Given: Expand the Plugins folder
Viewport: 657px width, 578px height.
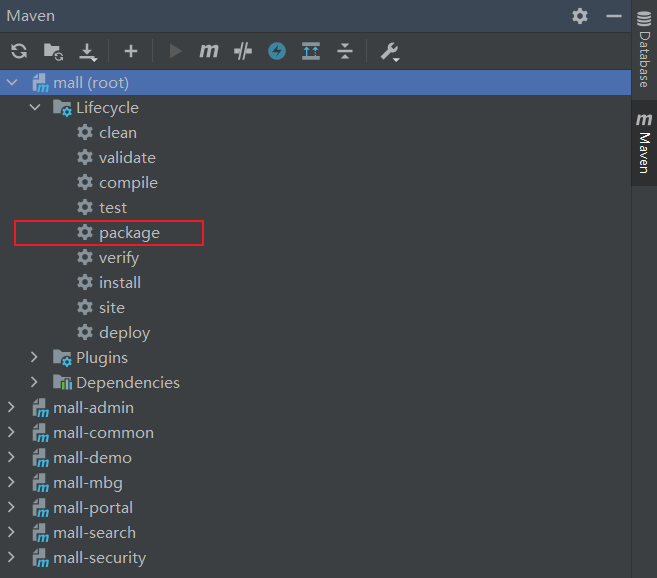Looking at the screenshot, I should point(34,358).
